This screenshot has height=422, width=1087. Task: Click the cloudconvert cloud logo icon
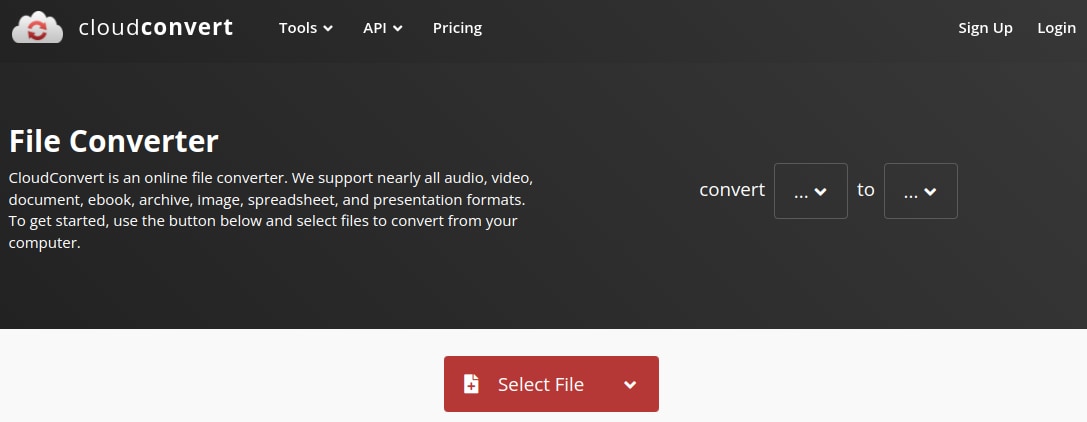(37, 28)
